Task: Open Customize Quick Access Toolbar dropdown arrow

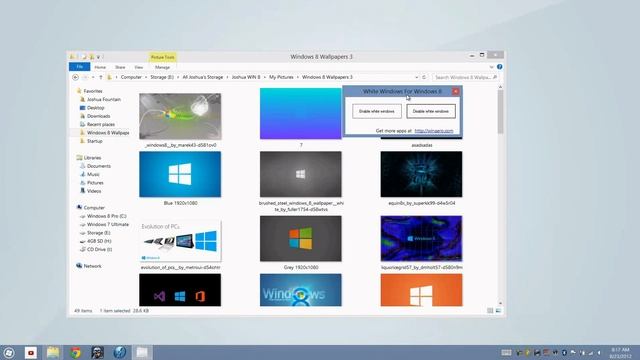Action: coord(98,57)
